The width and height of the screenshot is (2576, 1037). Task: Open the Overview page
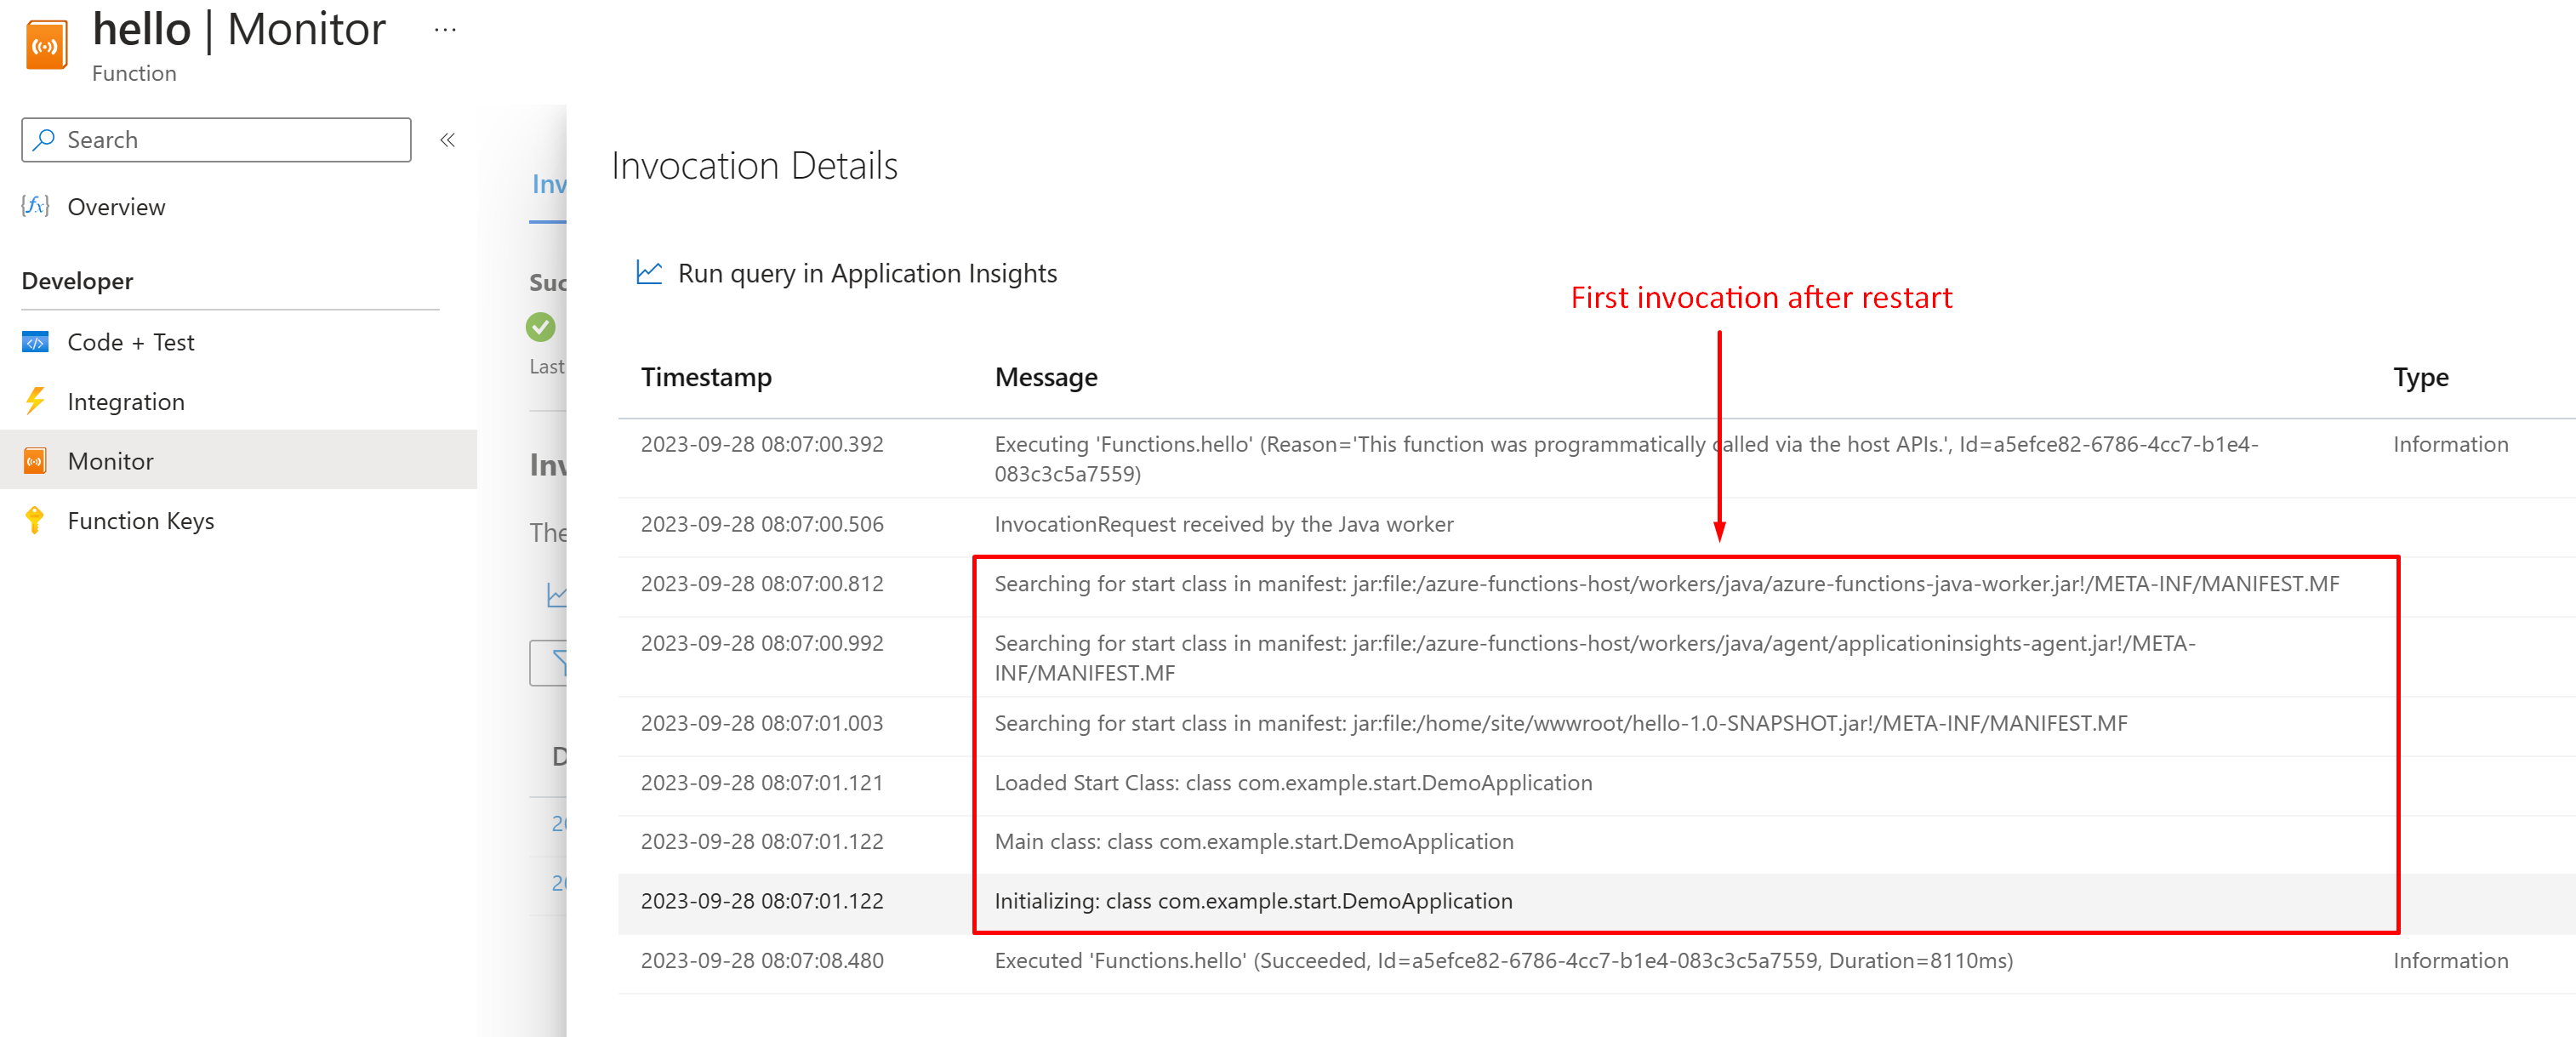(x=116, y=207)
